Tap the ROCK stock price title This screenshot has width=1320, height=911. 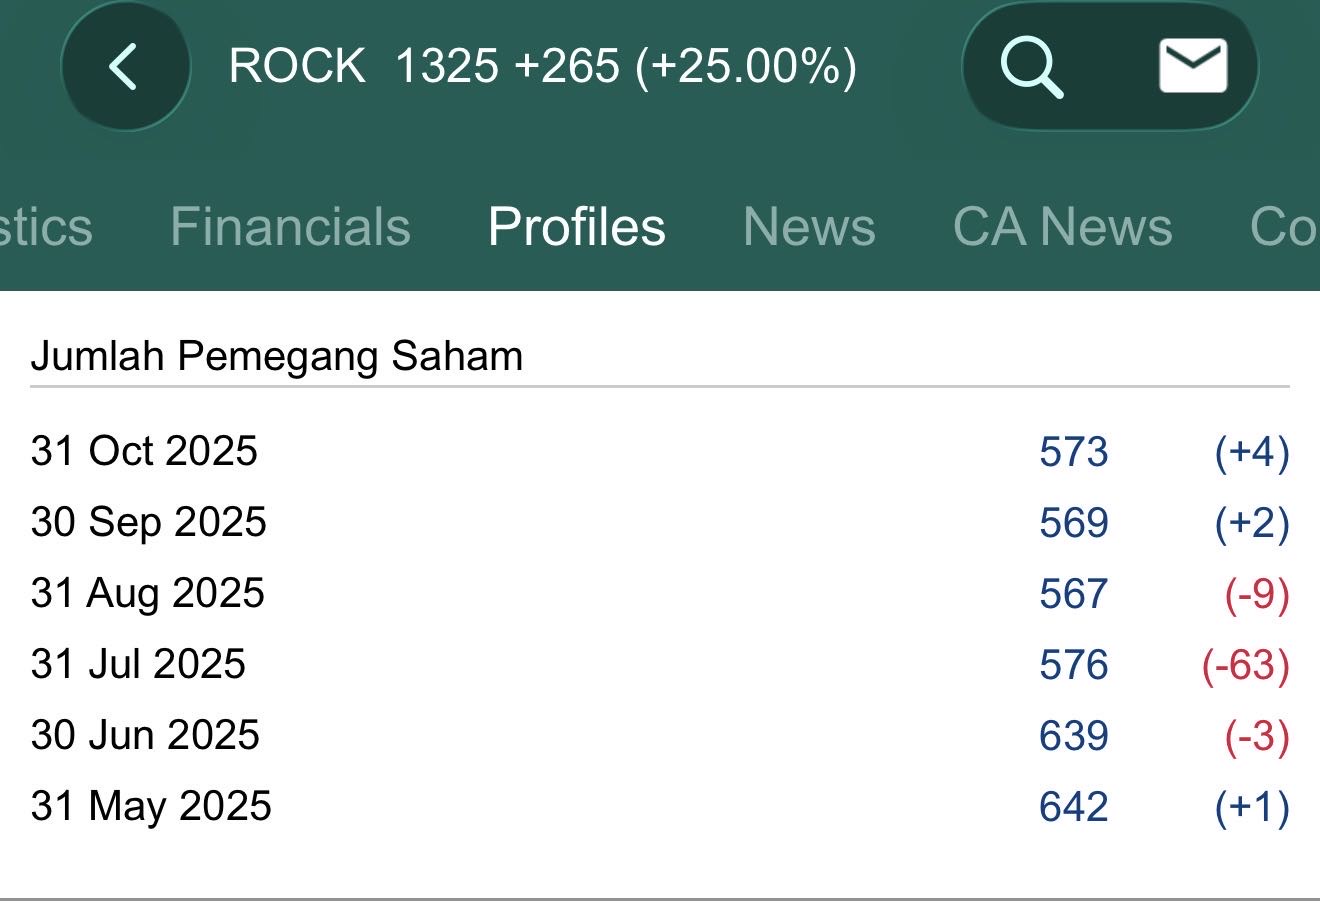point(542,67)
